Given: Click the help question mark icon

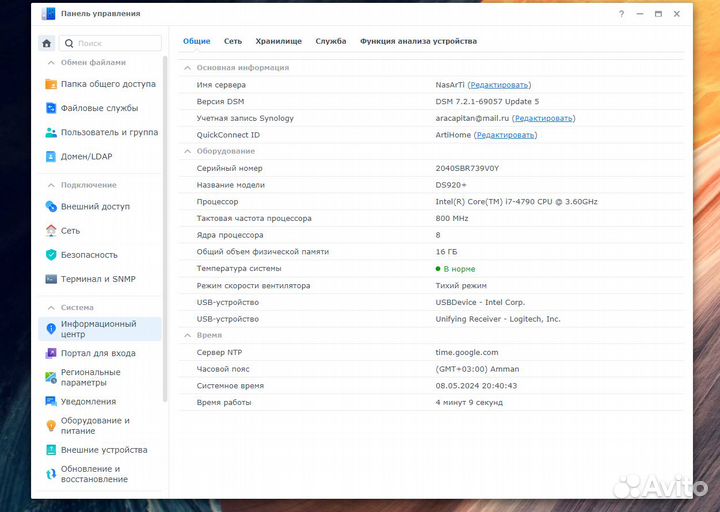Looking at the screenshot, I should tap(621, 14).
